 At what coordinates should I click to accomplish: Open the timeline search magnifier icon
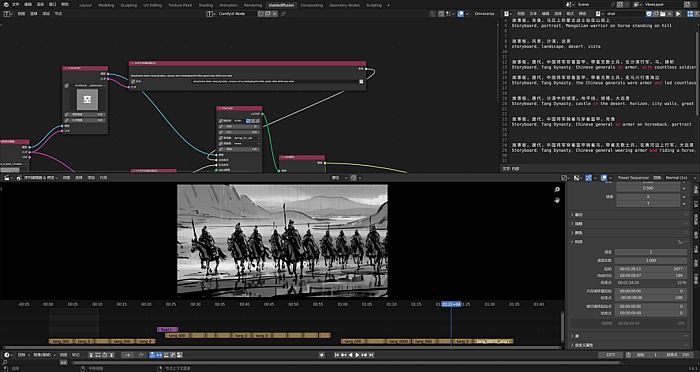pos(5,362)
